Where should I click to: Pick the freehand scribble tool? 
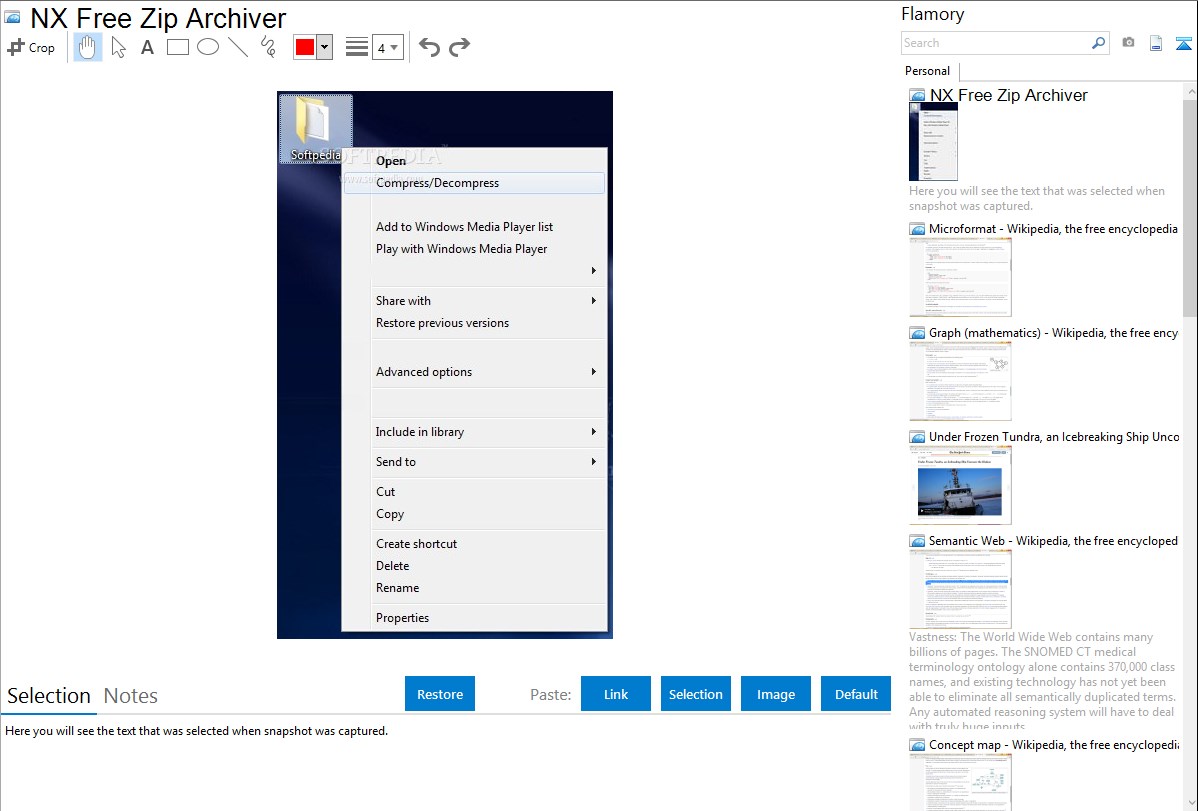click(x=268, y=47)
